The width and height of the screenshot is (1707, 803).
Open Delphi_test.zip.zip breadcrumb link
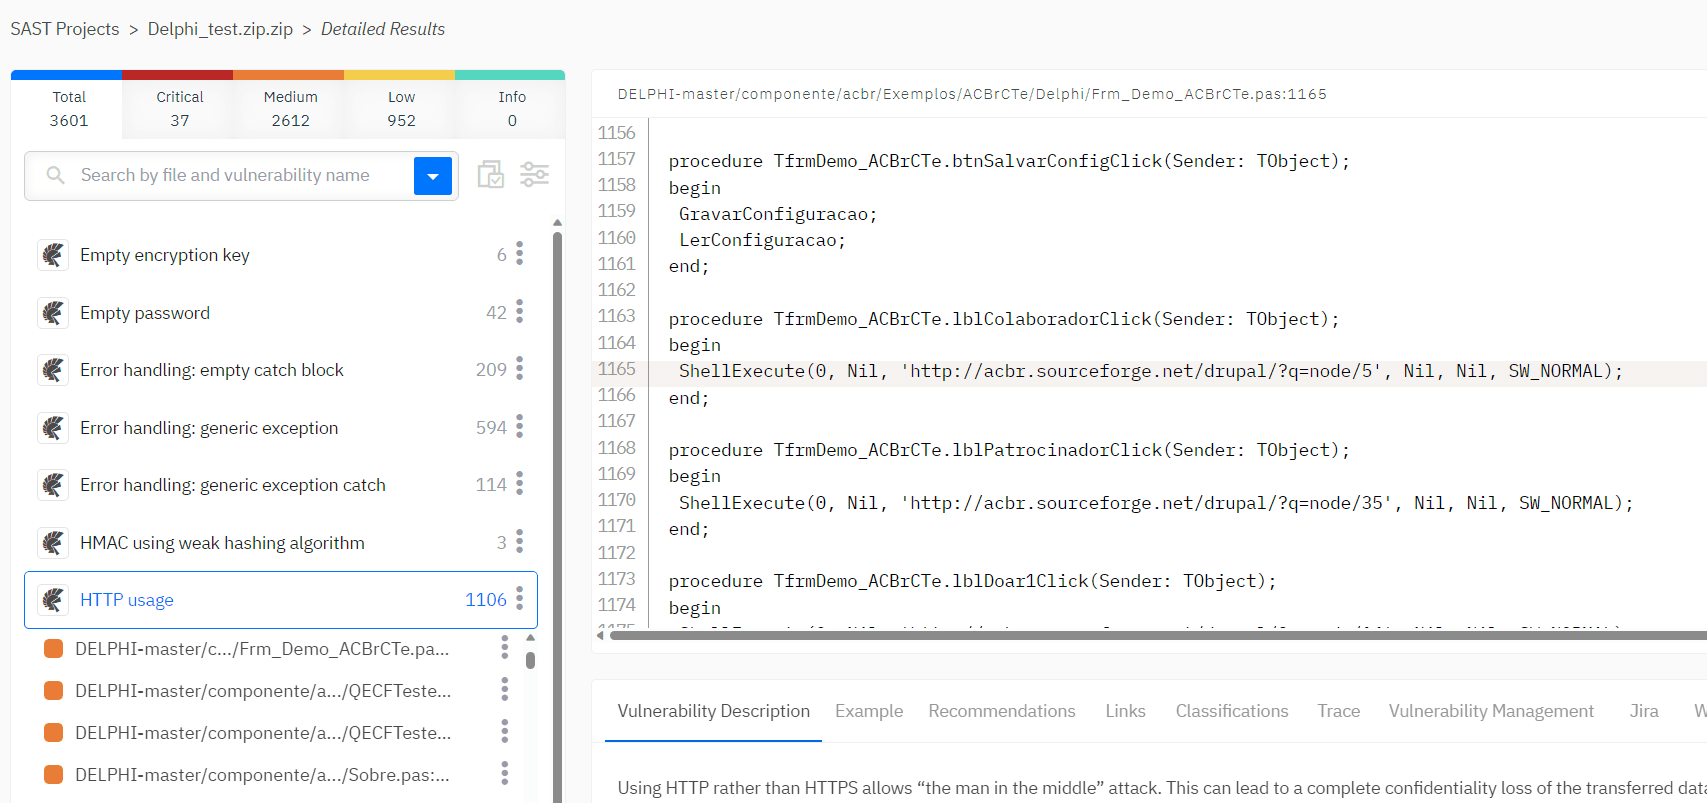point(220,29)
